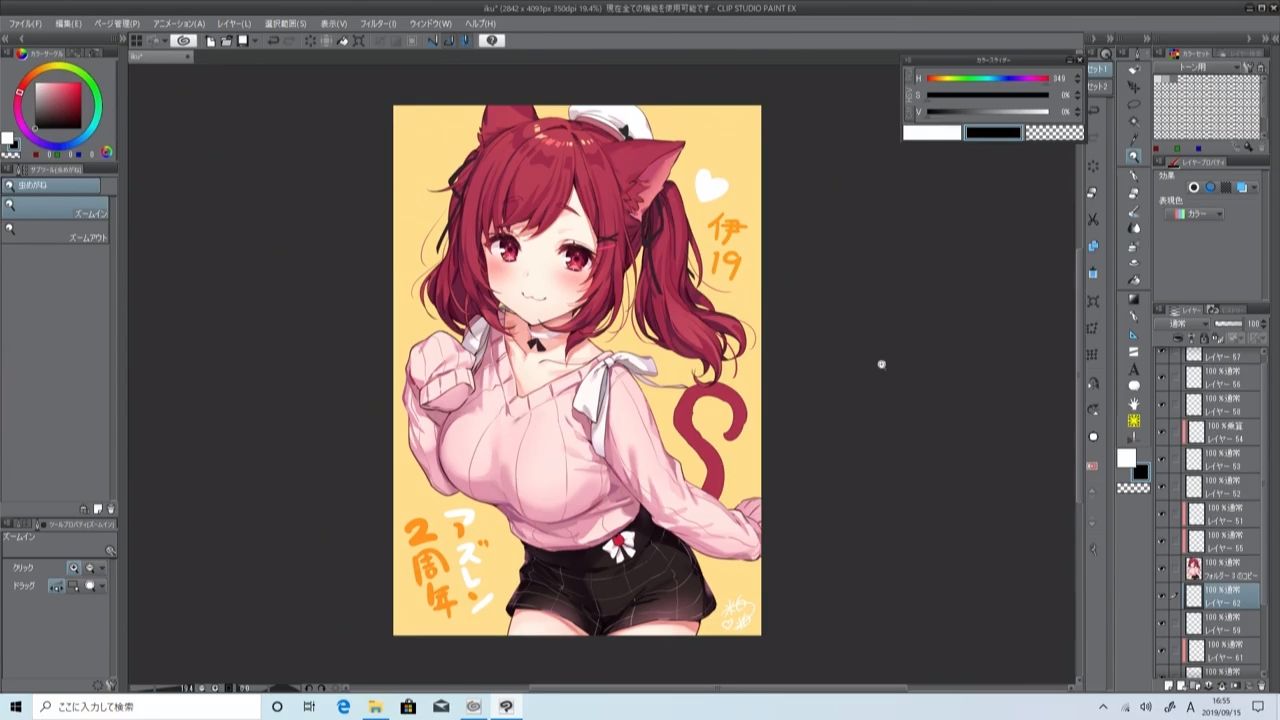1280x720 pixels.
Task: Enable the tone effect in レイヤープロパティ
Action: [x=1226, y=187]
